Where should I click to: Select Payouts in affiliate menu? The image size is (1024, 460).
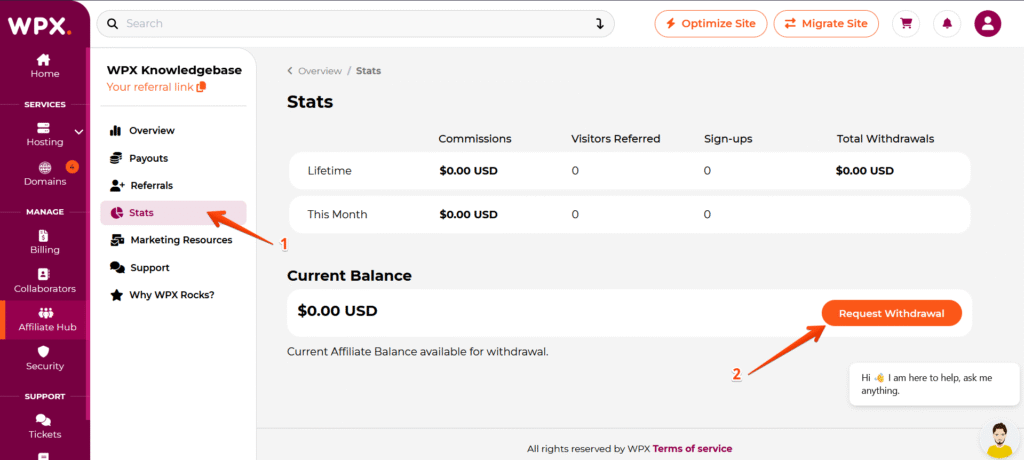[x=148, y=158]
